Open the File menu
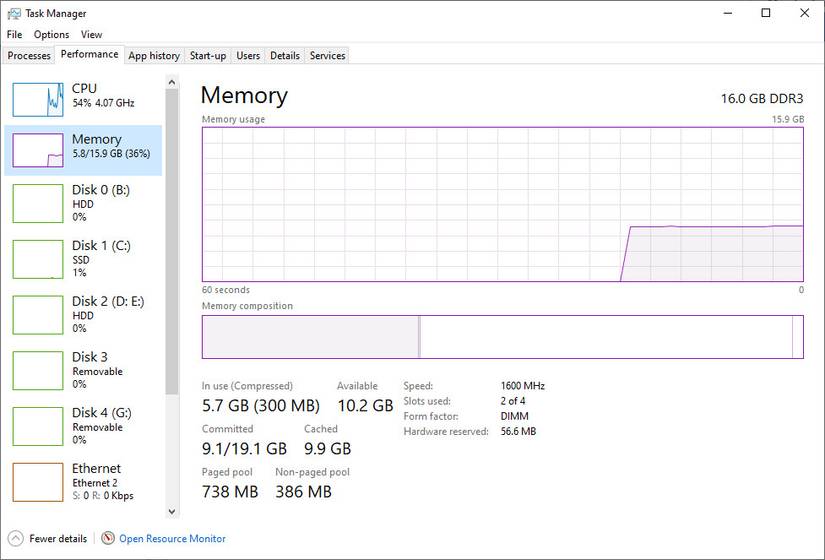Screen dimensions: 825x560 pos(14,35)
